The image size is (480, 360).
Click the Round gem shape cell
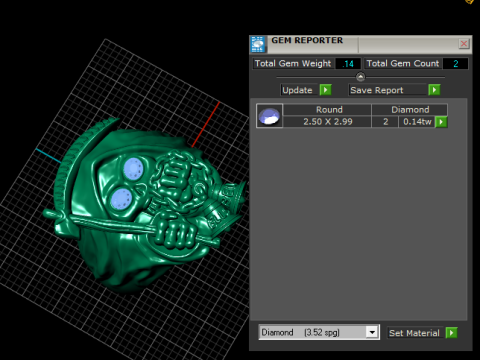click(x=327, y=110)
